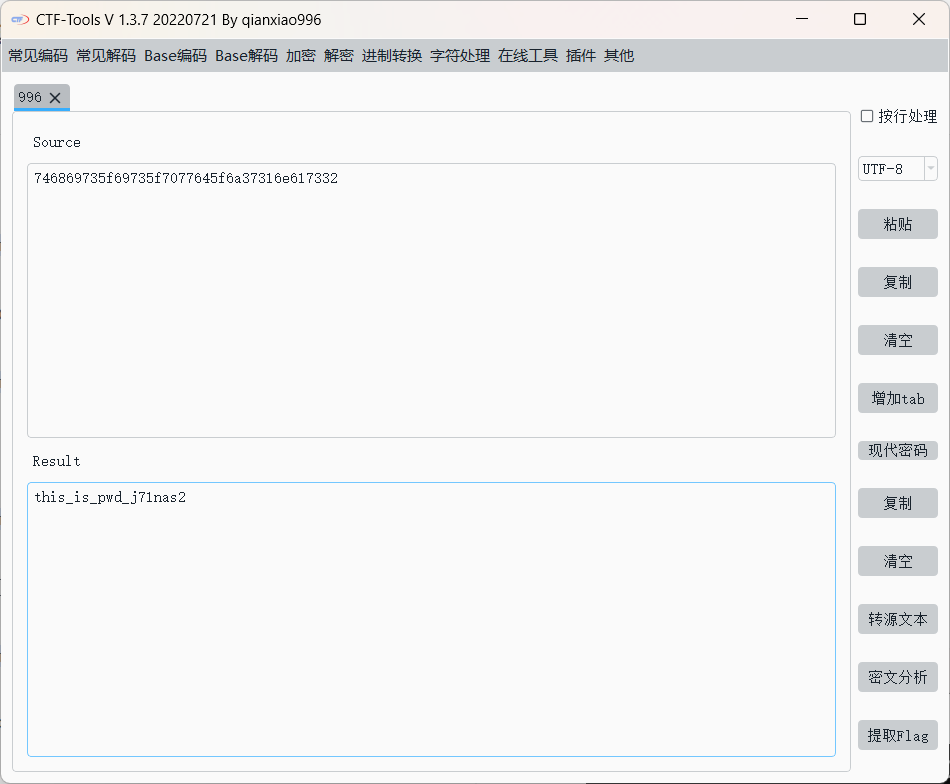Click 转源文本 to move result to source
Screen dimensions: 950x784
pyautogui.click(x=897, y=619)
